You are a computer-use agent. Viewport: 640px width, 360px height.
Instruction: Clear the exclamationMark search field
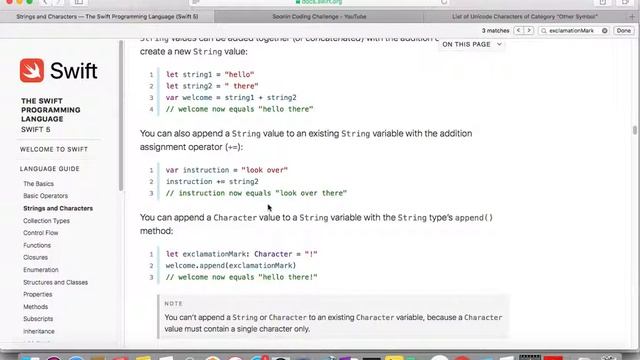coord(604,31)
